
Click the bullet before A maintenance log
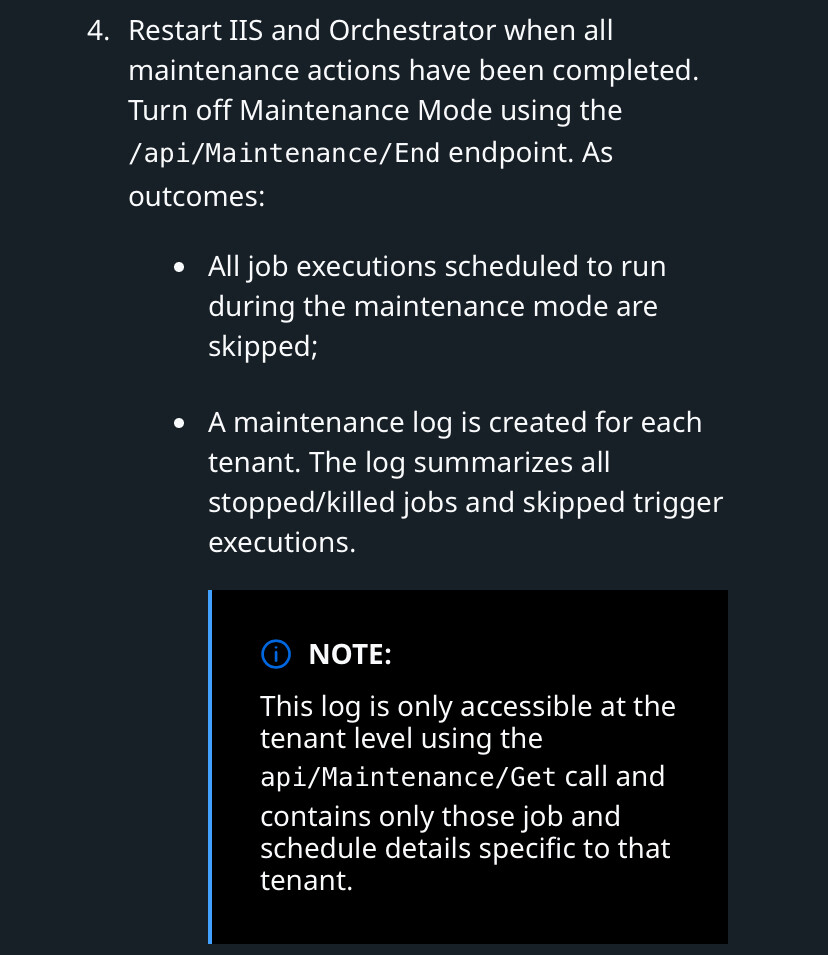coord(179,424)
